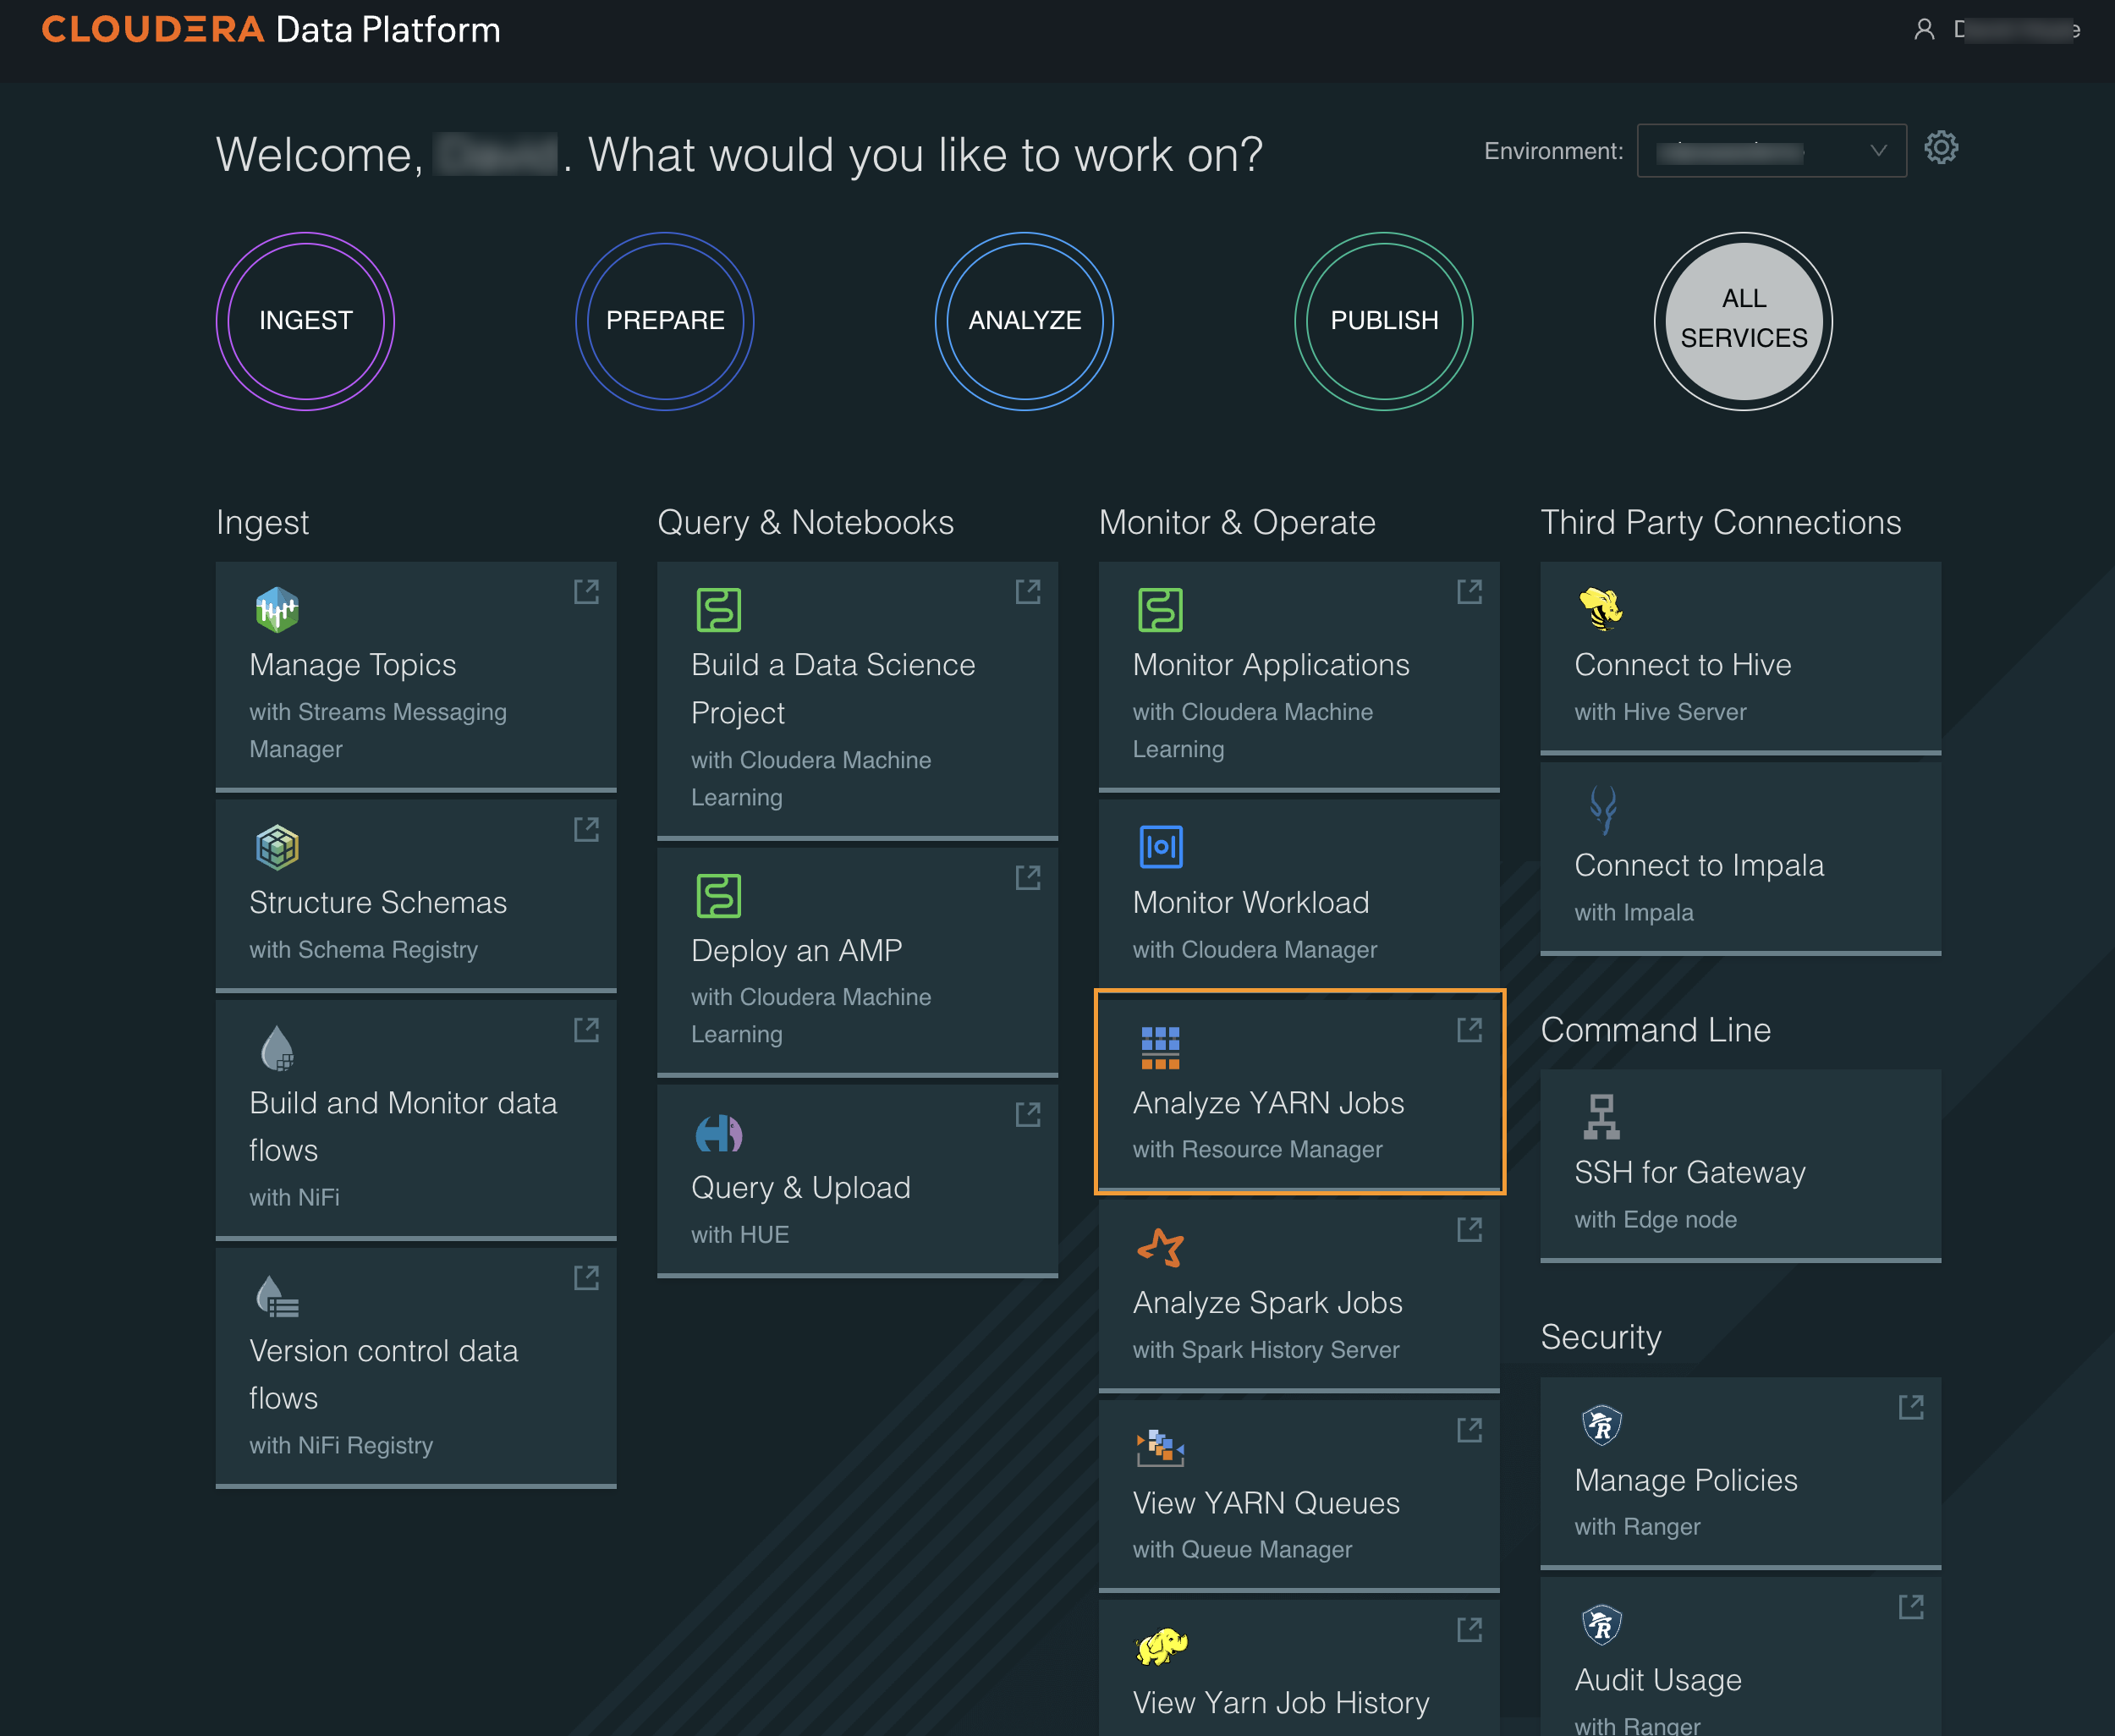Click the Cloudera Data Platform logo
The width and height of the screenshot is (2115, 1736).
click(x=271, y=30)
